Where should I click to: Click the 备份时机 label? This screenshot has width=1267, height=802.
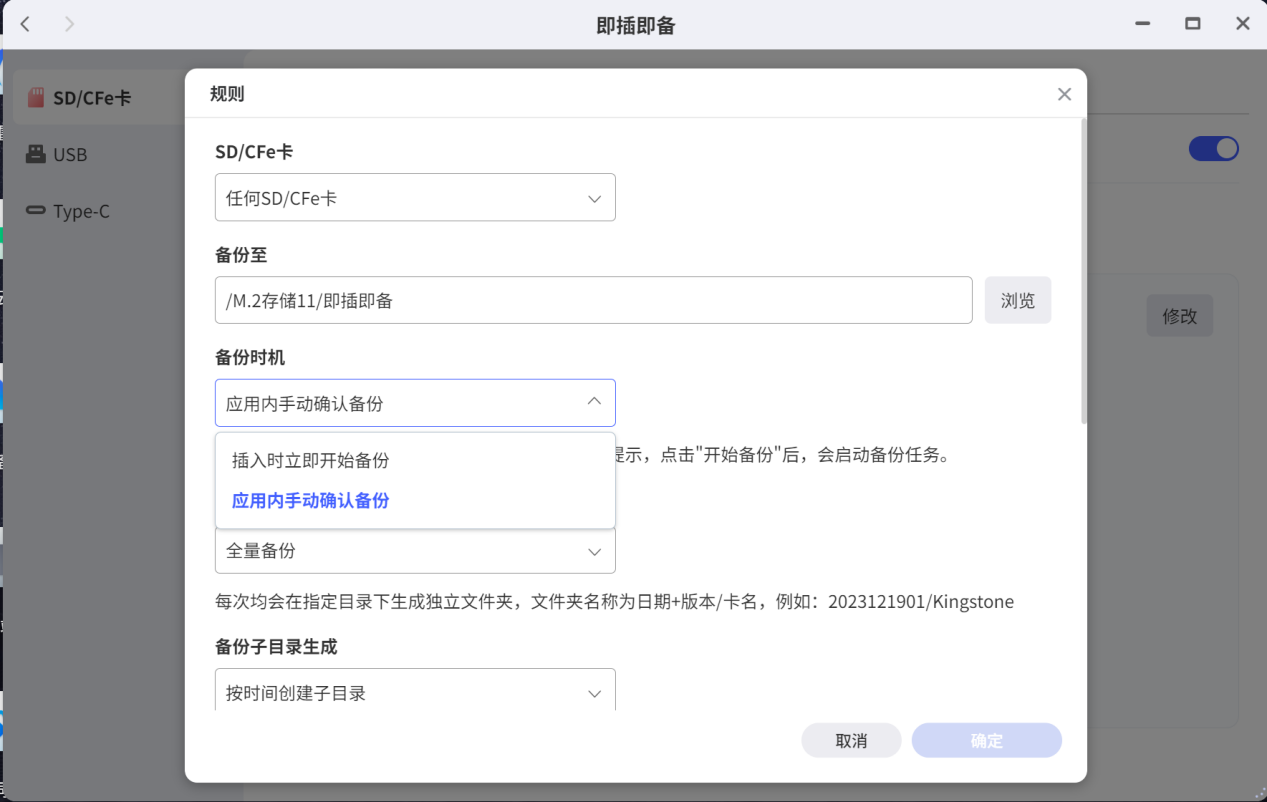click(250, 357)
